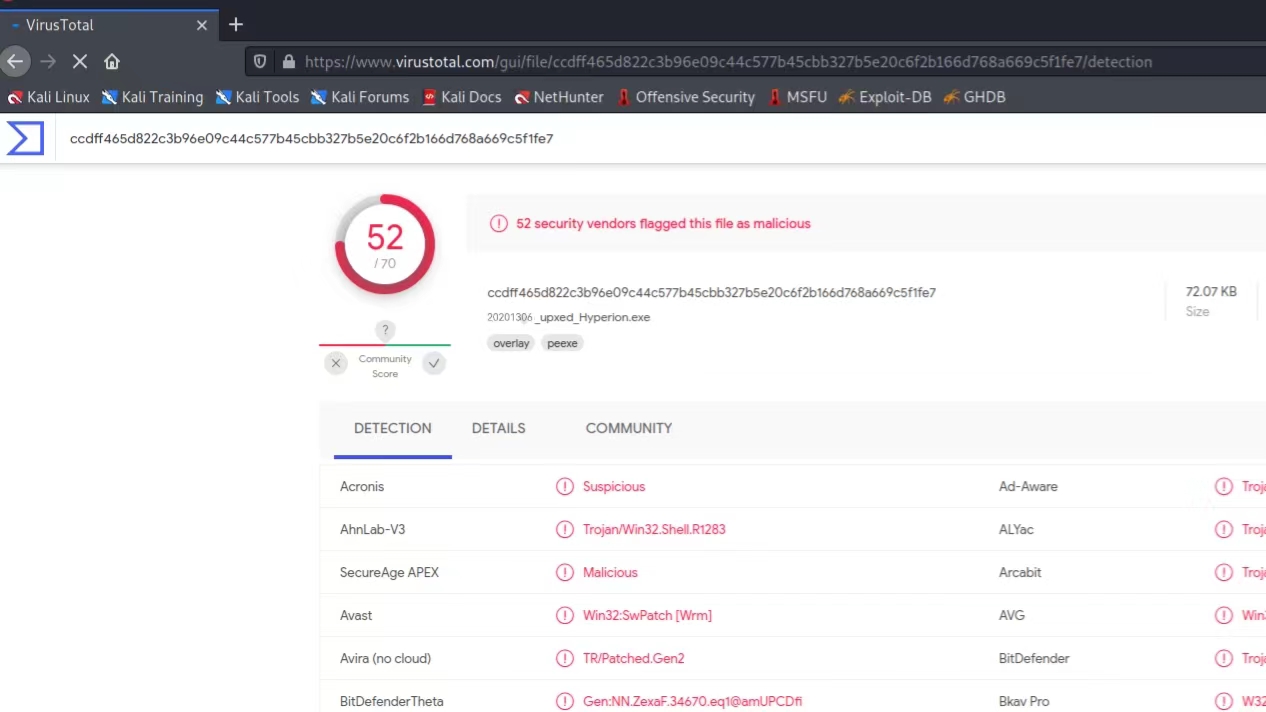This screenshot has width=1266, height=712.
Task: Click the VirusTotal sigma logo
Action: (25, 138)
